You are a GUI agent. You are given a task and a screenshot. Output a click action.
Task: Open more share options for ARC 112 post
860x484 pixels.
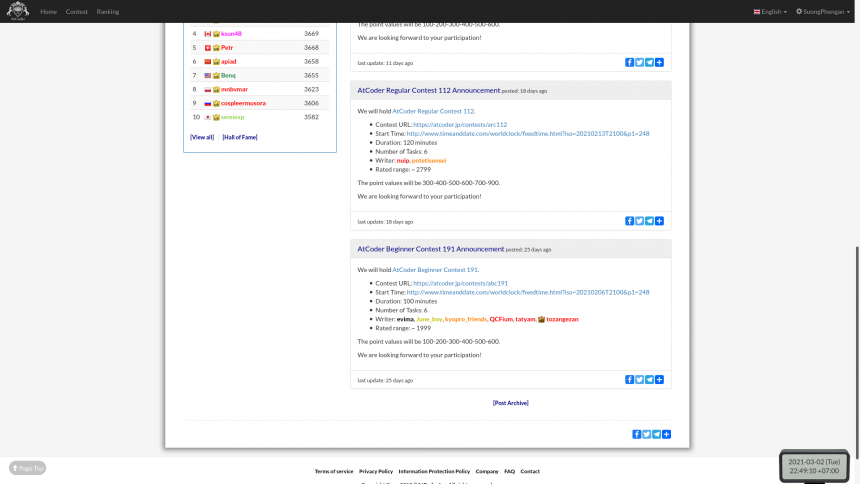coord(659,221)
